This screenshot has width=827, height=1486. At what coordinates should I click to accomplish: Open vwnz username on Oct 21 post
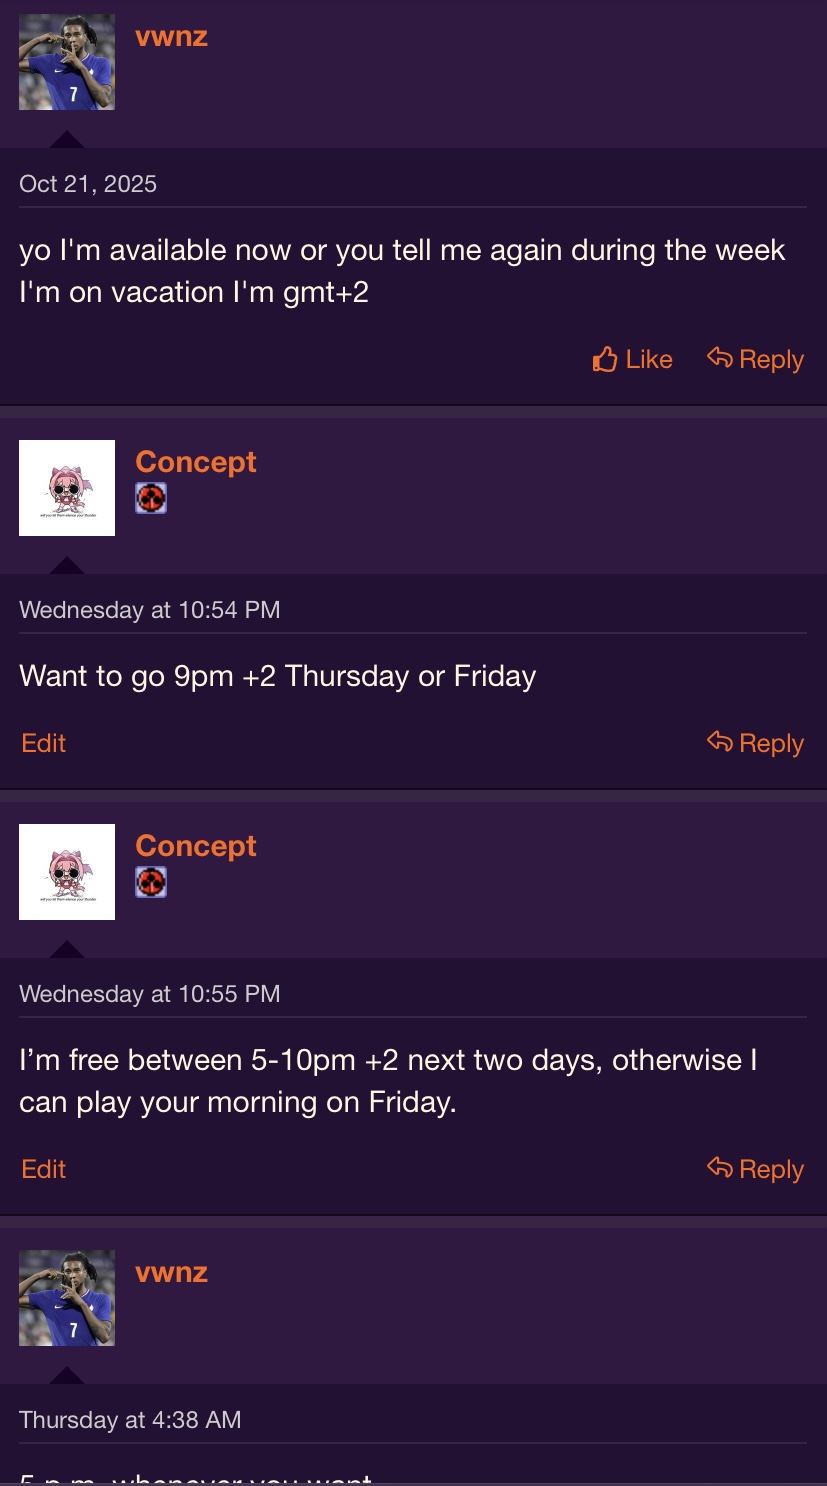(171, 37)
